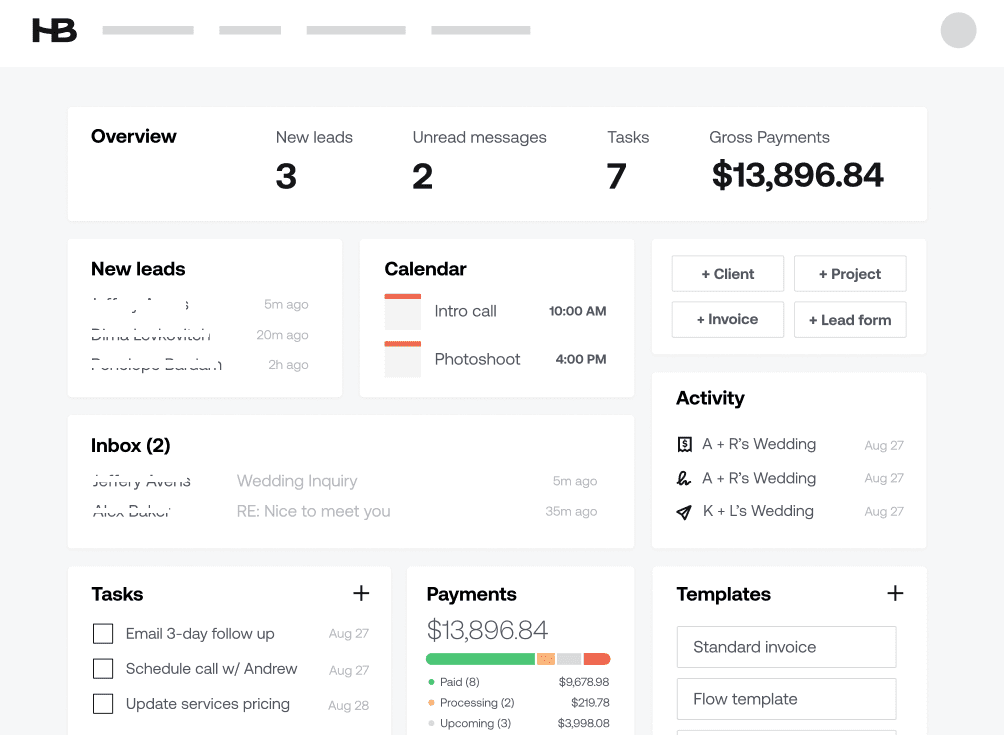This screenshot has width=1004, height=735.
Task: Click the $219.78 processing amount
Action: 590,702
